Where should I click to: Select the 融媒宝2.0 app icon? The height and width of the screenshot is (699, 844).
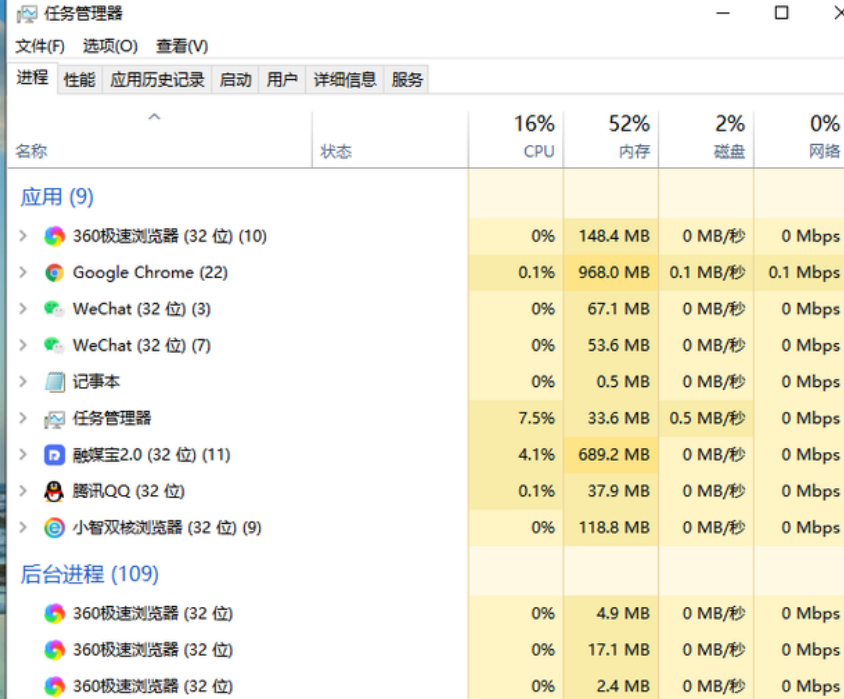54,455
